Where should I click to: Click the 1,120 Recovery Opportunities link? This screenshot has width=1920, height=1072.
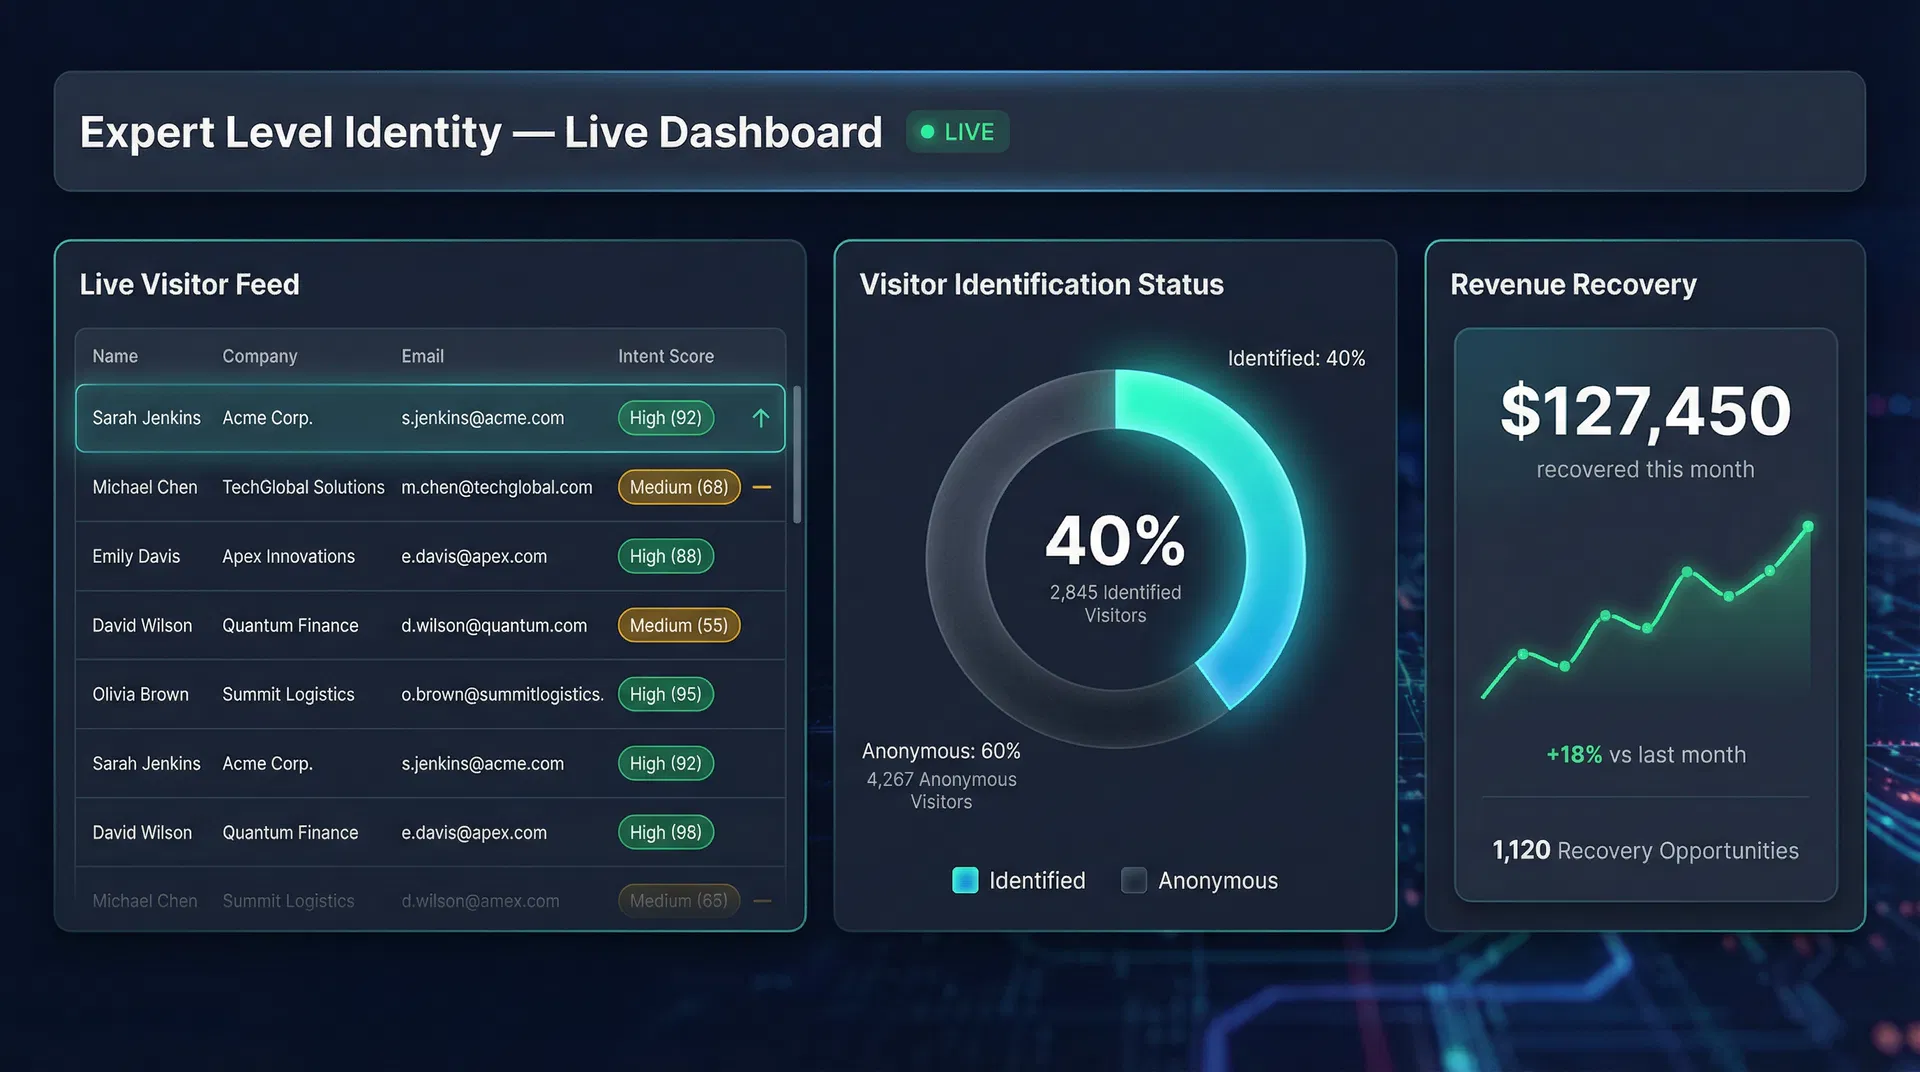(x=1644, y=851)
